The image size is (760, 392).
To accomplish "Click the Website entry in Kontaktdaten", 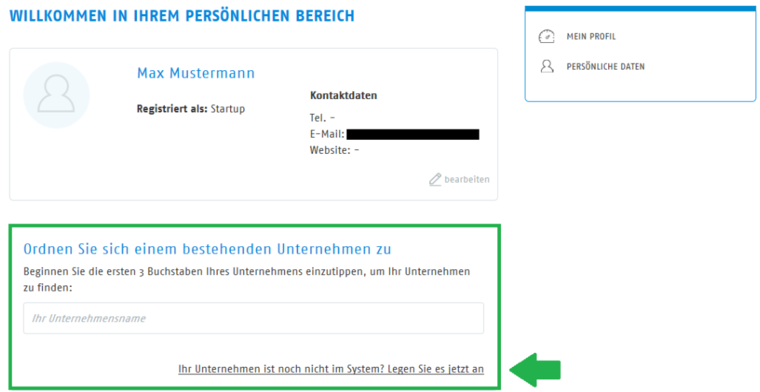I will coord(334,150).
